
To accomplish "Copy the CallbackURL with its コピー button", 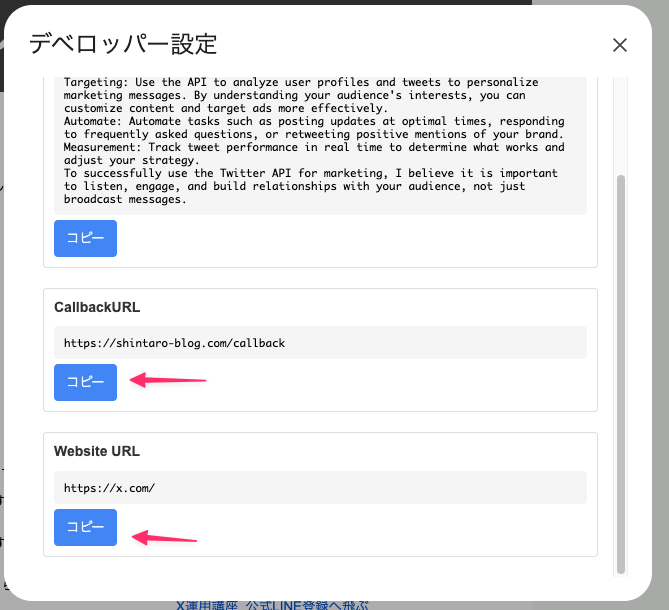I will 85,382.
